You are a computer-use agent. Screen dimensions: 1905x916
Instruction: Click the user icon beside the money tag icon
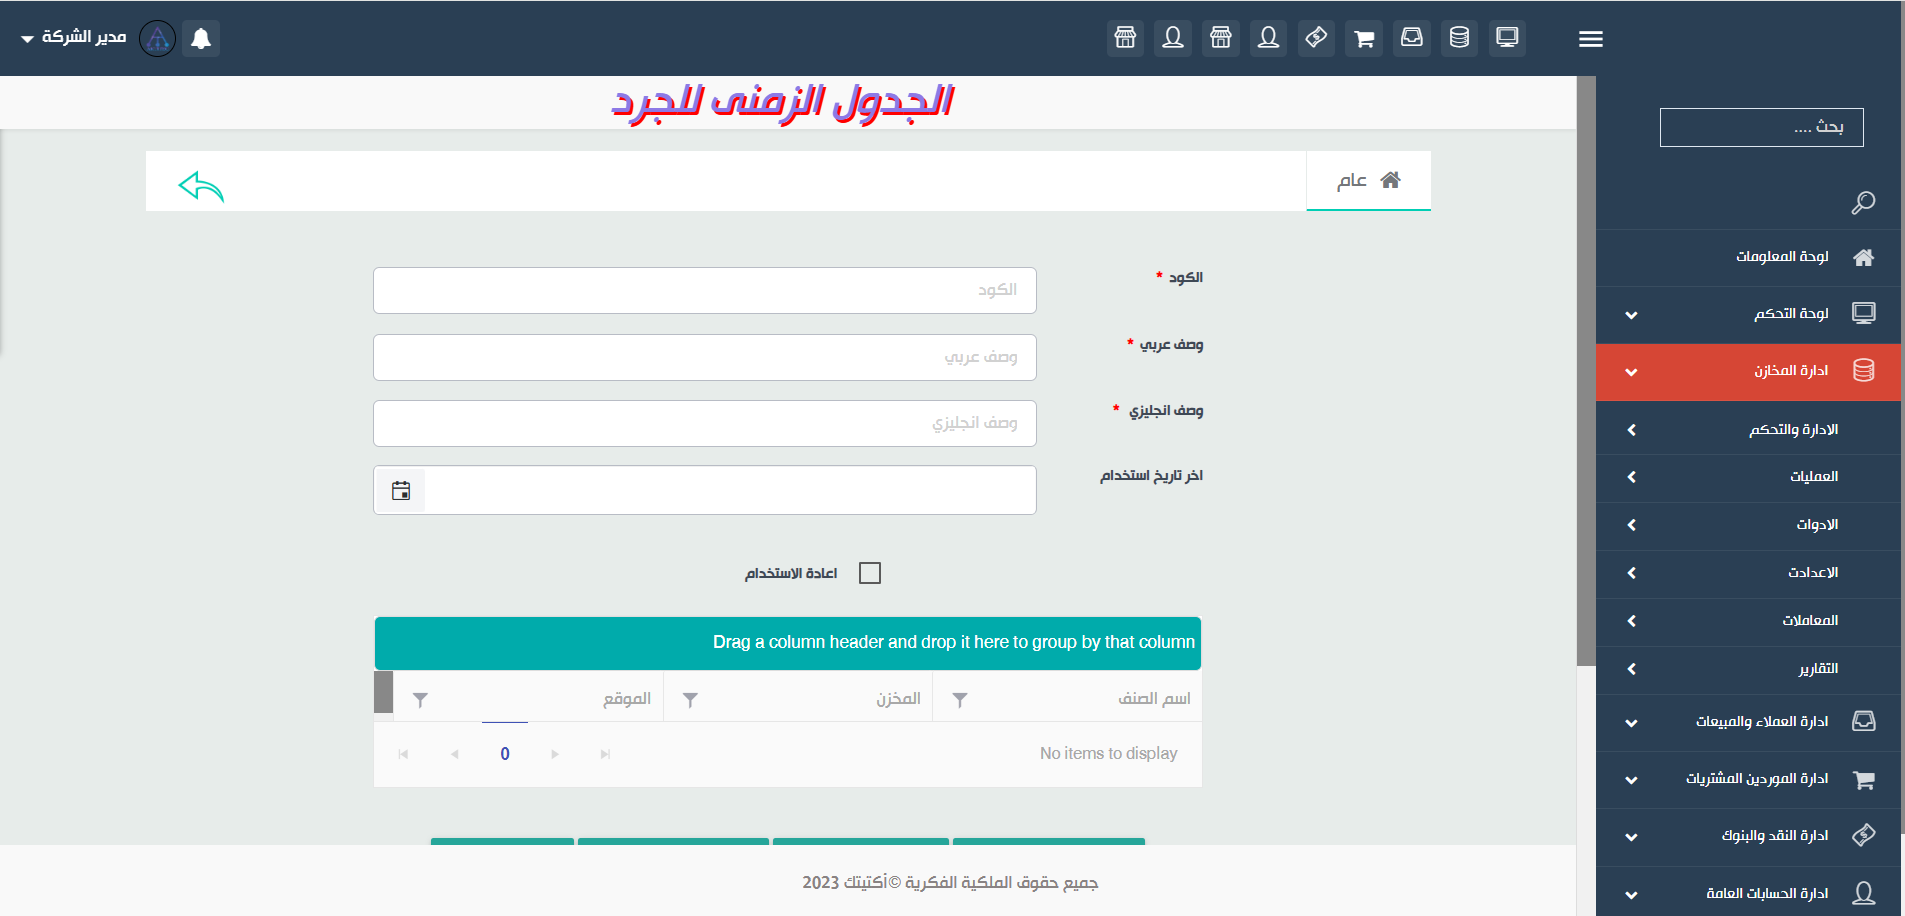click(1268, 38)
